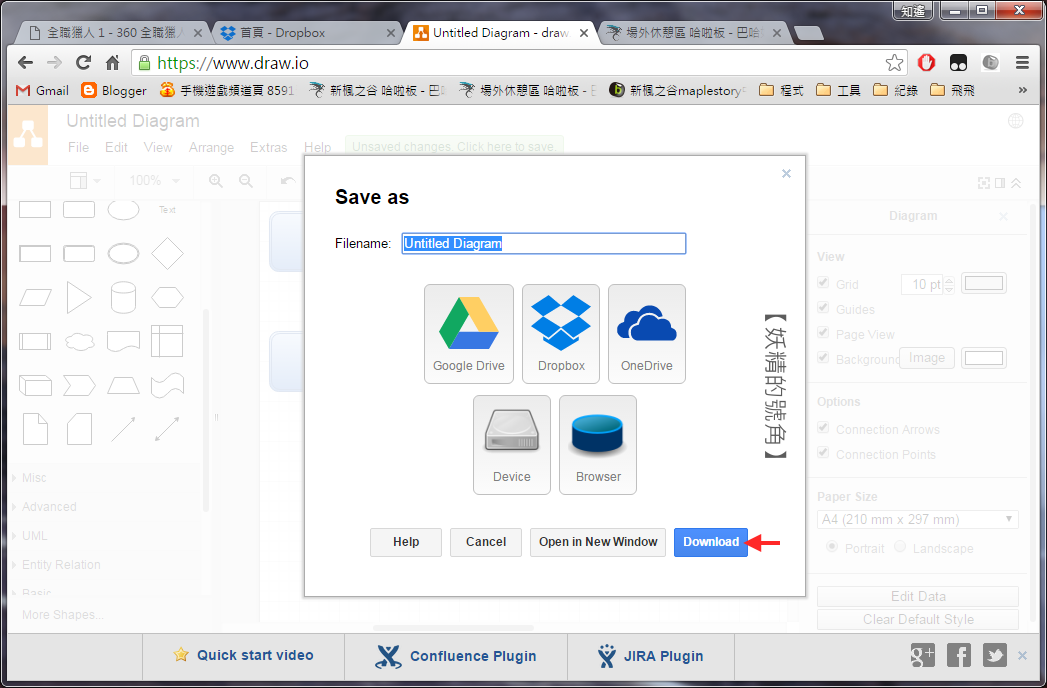Focus the Filename input field

pyautogui.click(x=544, y=243)
